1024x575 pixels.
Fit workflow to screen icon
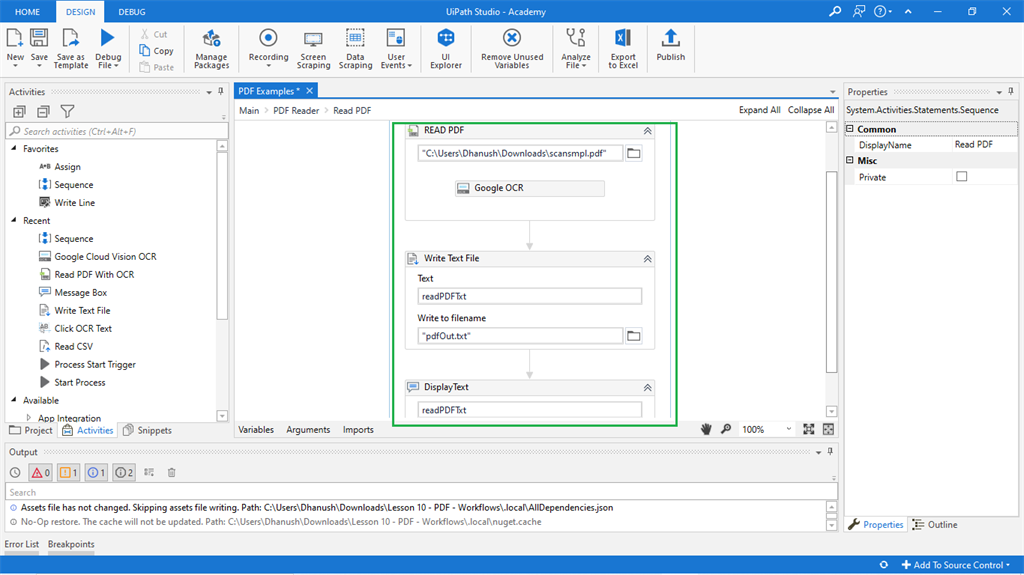click(x=808, y=429)
